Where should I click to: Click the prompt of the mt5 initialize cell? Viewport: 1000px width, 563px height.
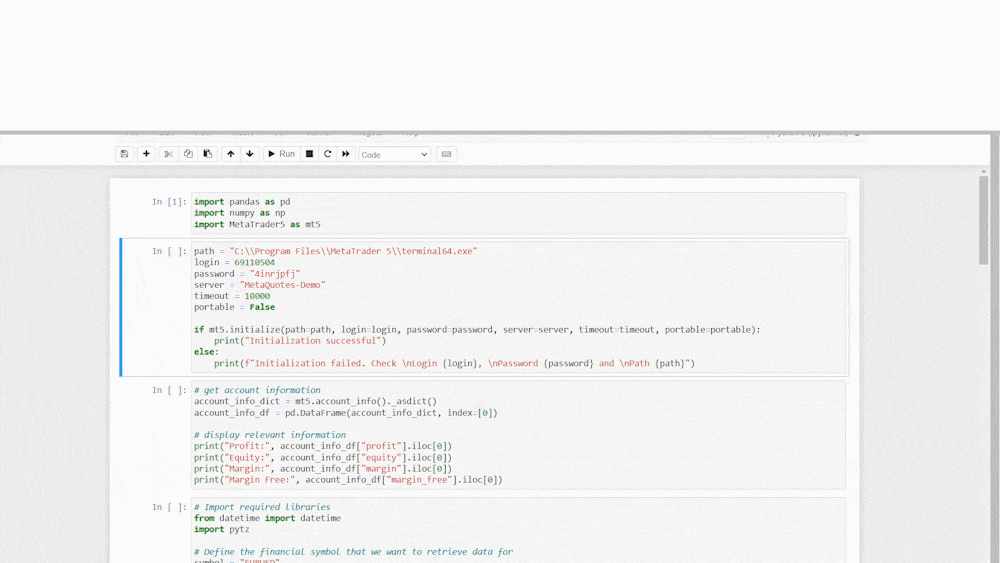tap(169, 251)
